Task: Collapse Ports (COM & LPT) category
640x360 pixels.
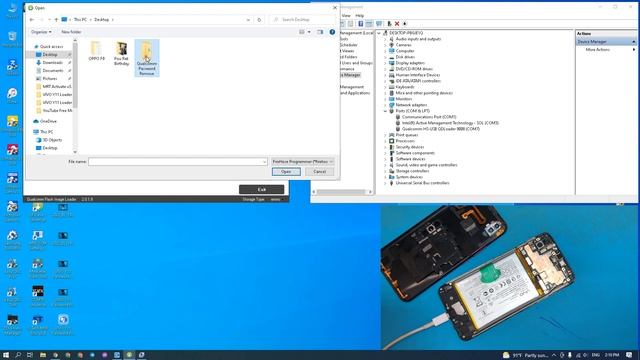Action: point(385,111)
